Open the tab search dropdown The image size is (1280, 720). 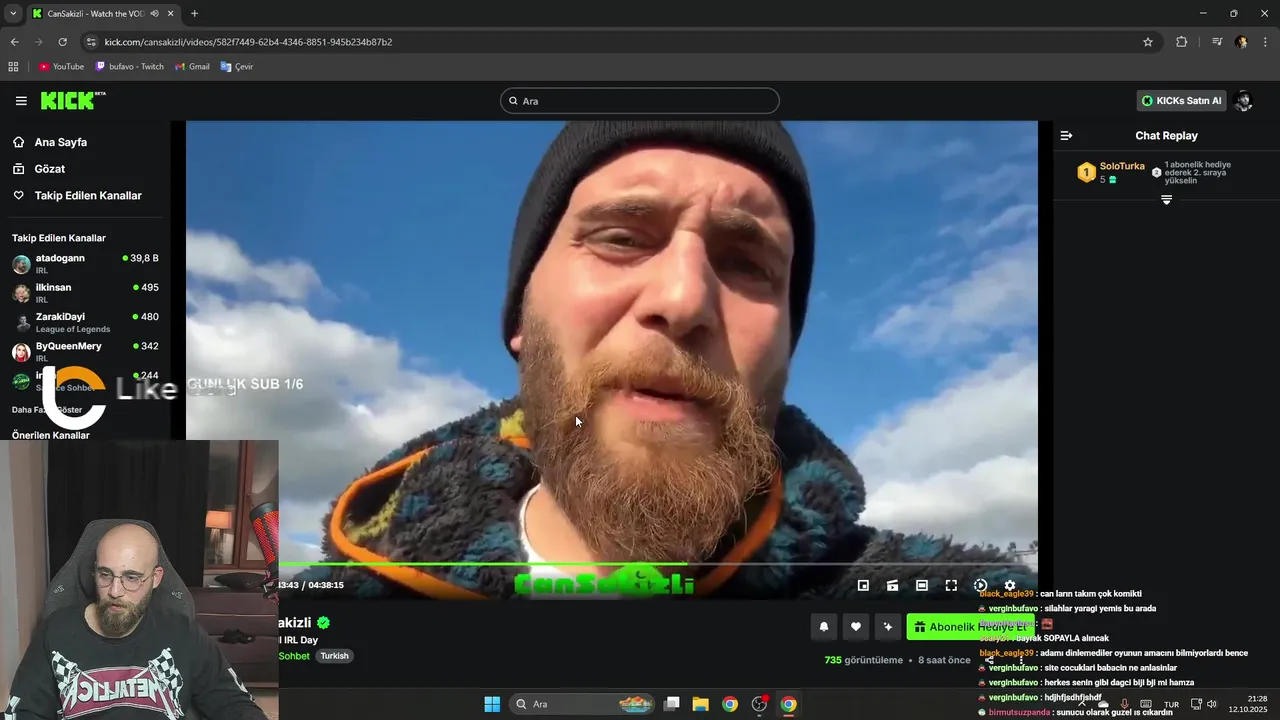13,13
